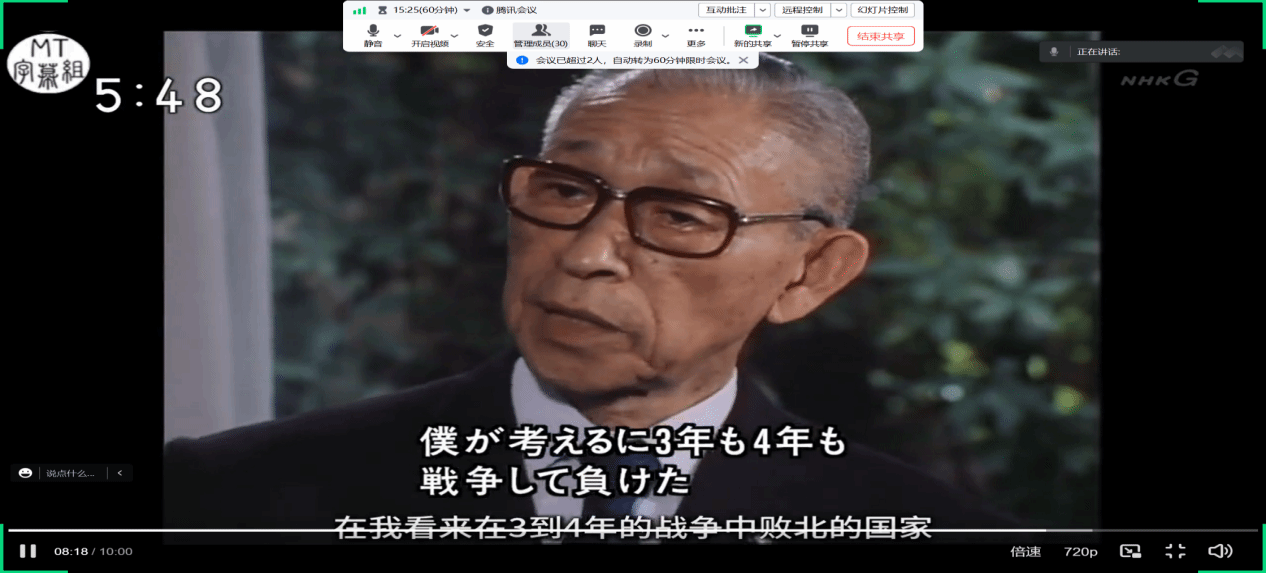Click the 说点什么 comment input

pyautogui.click(x=70, y=473)
